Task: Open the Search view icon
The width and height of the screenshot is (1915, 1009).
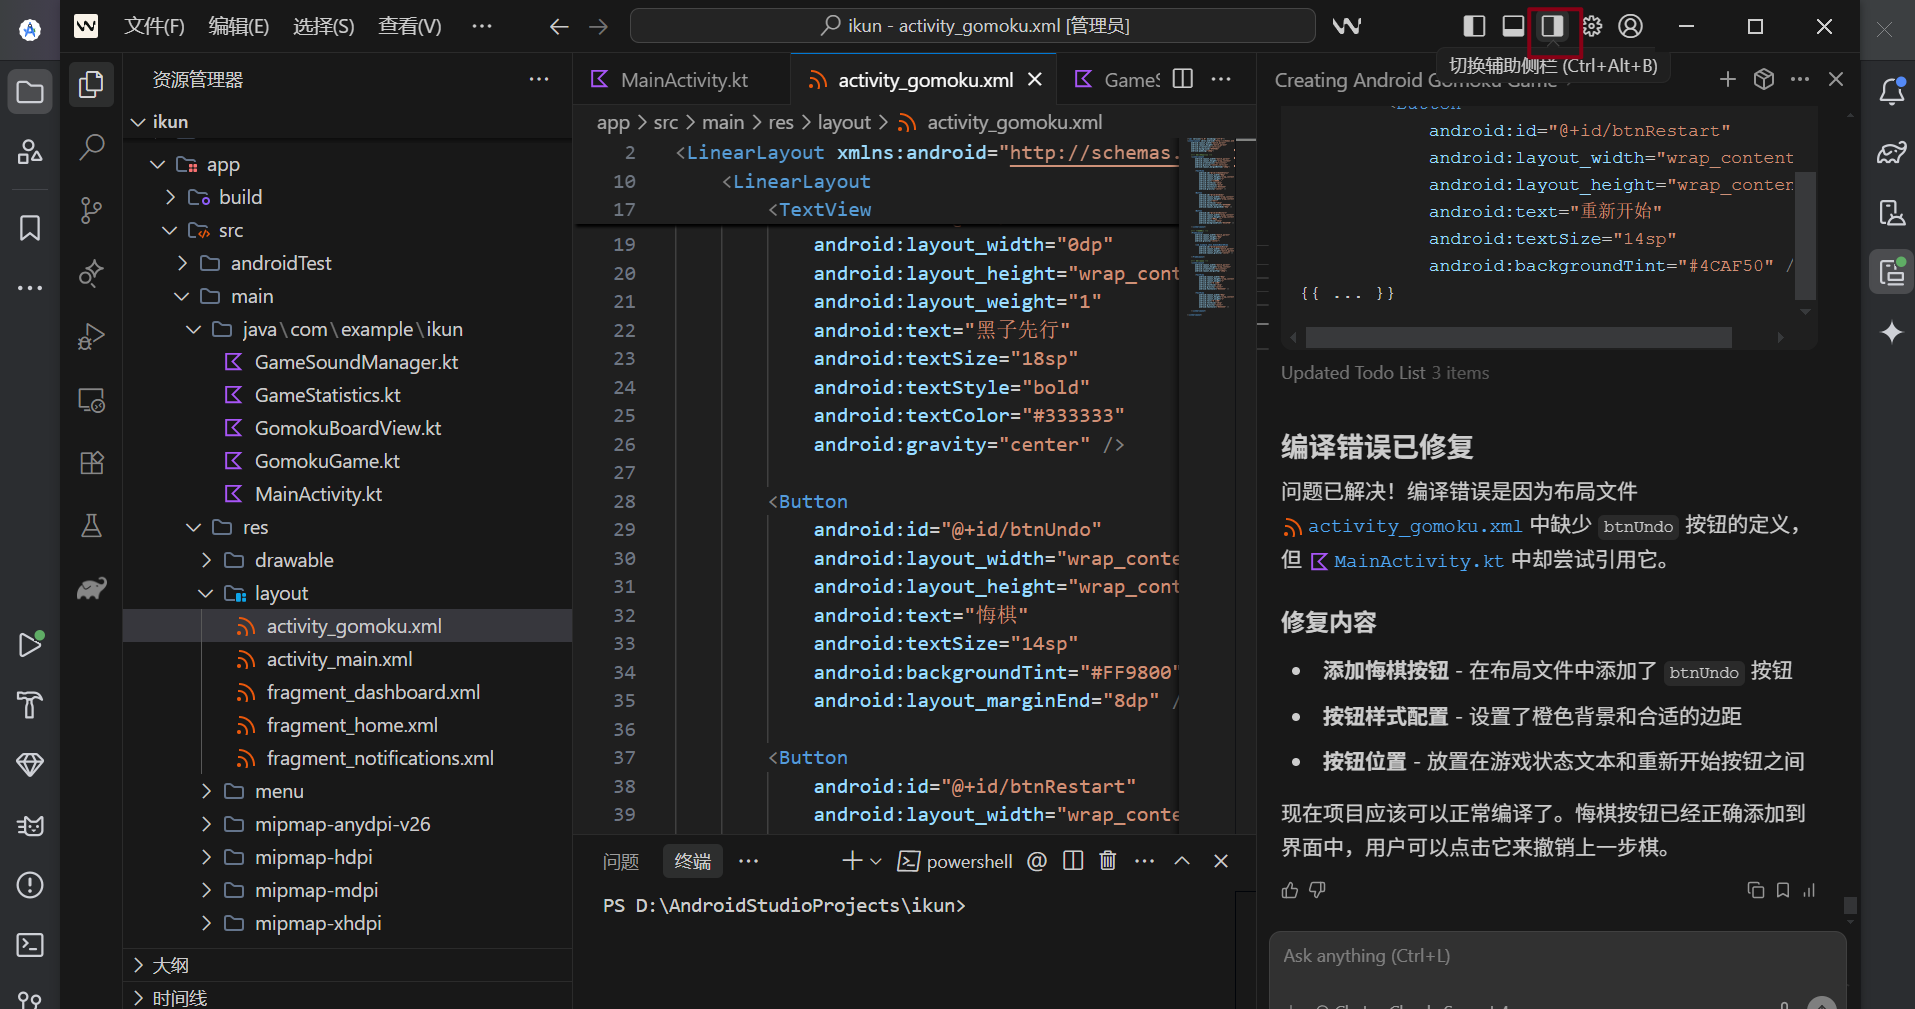Action: pyautogui.click(x=91, y=148)
